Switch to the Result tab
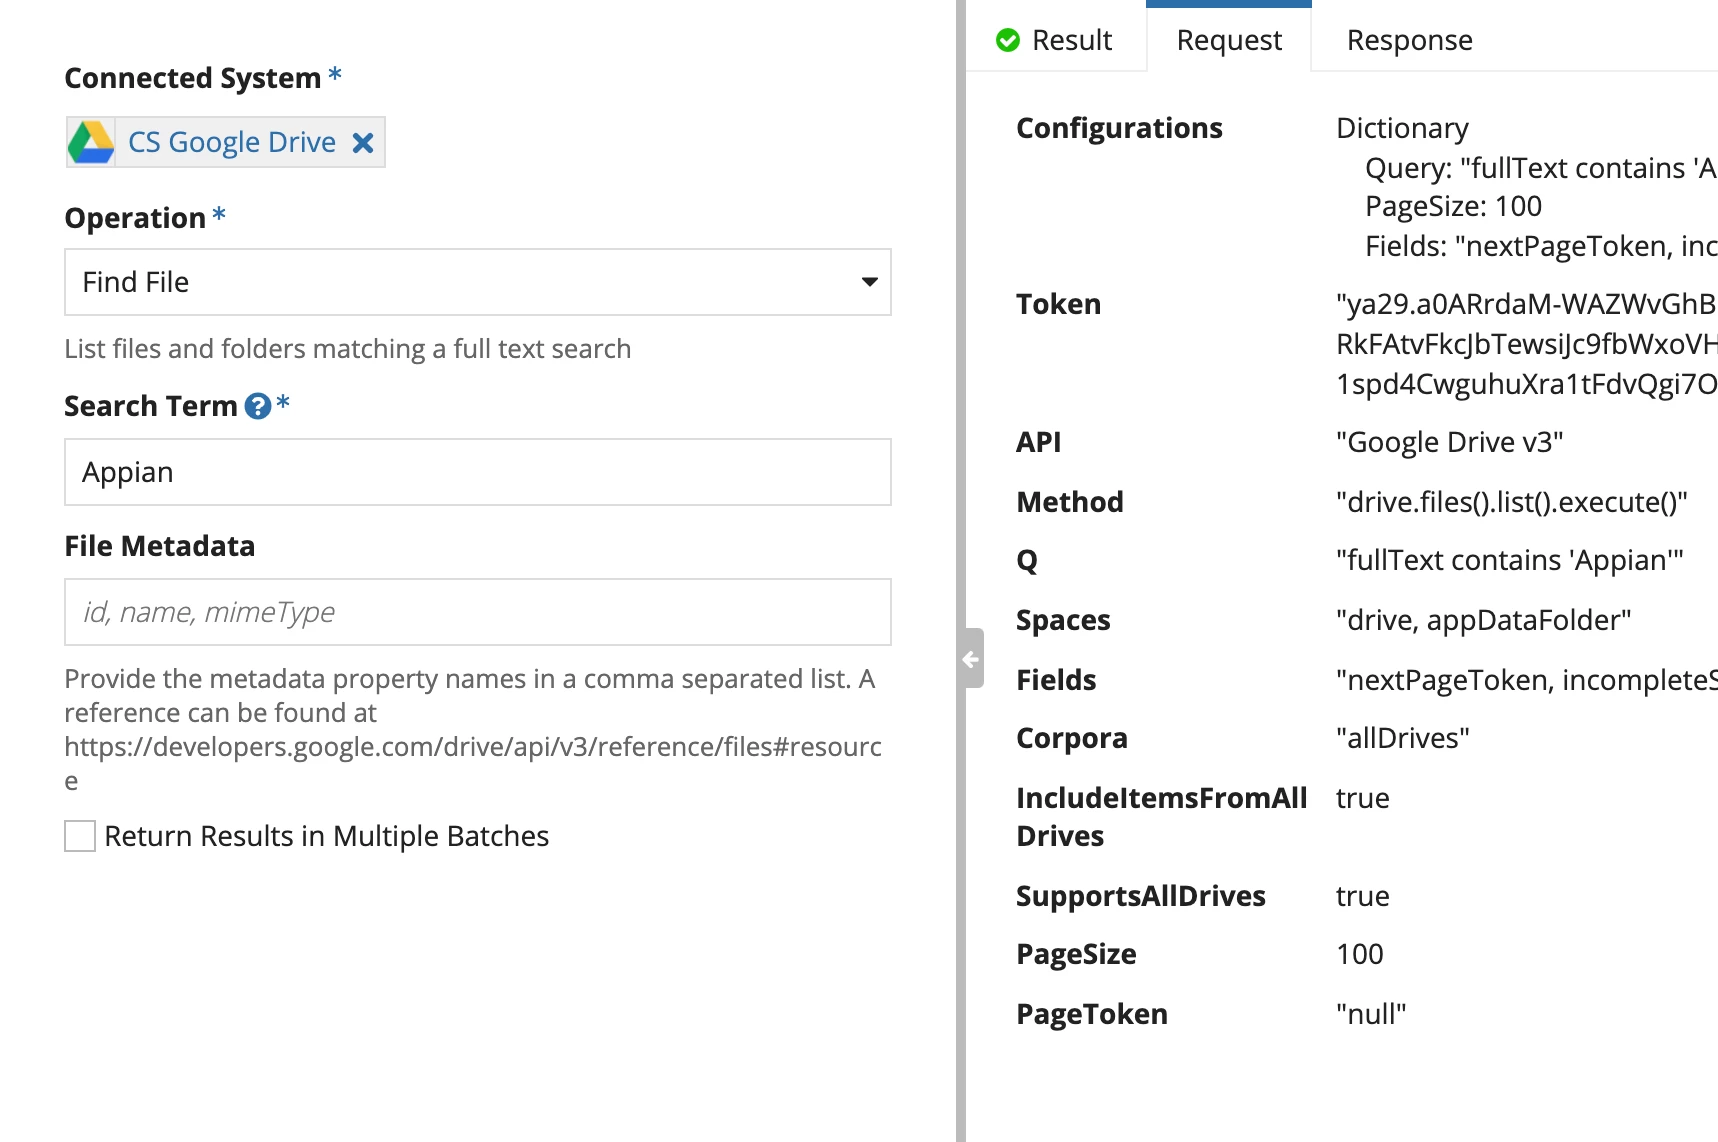 [x=1055, y=40]
